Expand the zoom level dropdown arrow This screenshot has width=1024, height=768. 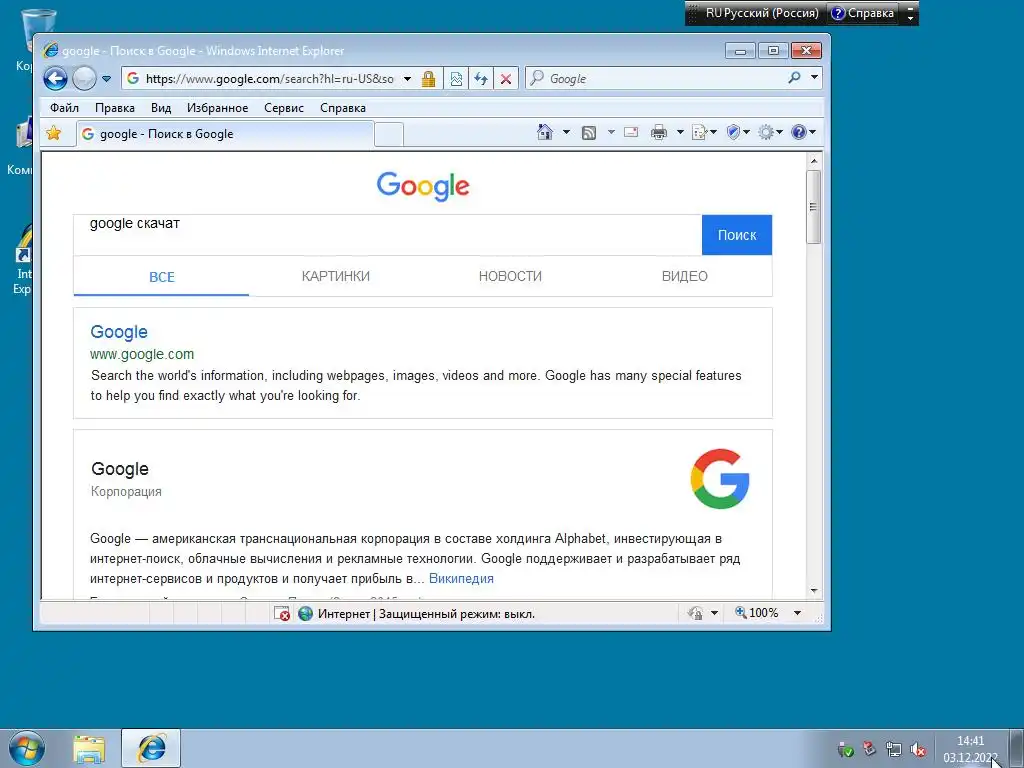tap(797, 613)
